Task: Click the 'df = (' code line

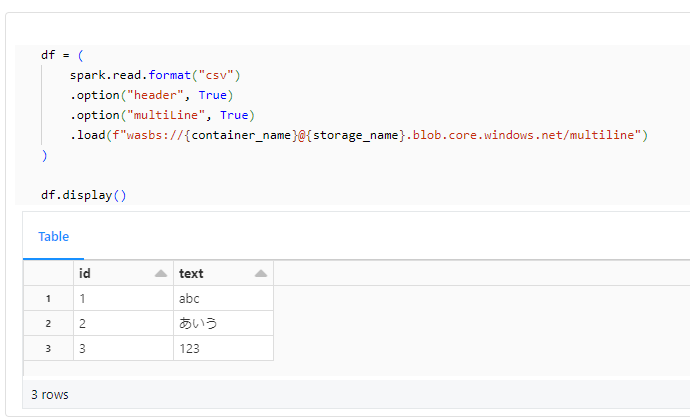Action: 62,55
